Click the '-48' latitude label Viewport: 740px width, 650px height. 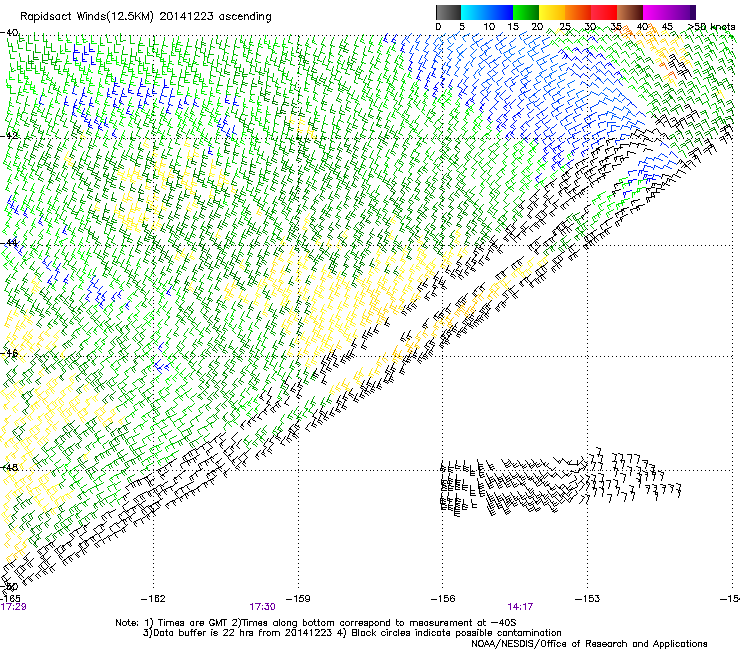9,467
